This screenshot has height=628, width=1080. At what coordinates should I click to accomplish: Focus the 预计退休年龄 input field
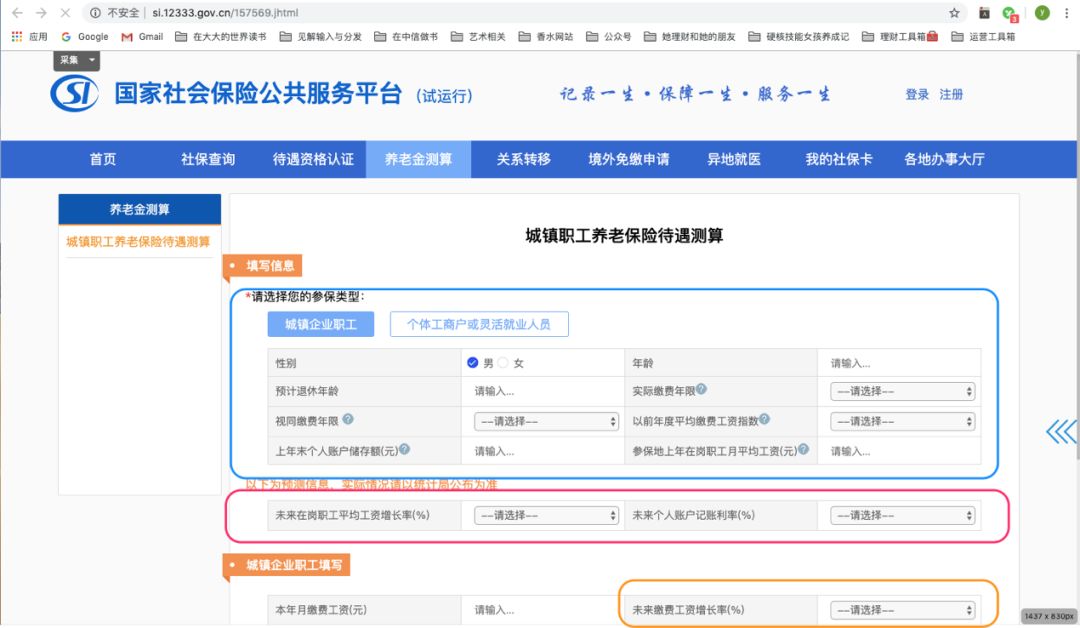coord(542,391)
